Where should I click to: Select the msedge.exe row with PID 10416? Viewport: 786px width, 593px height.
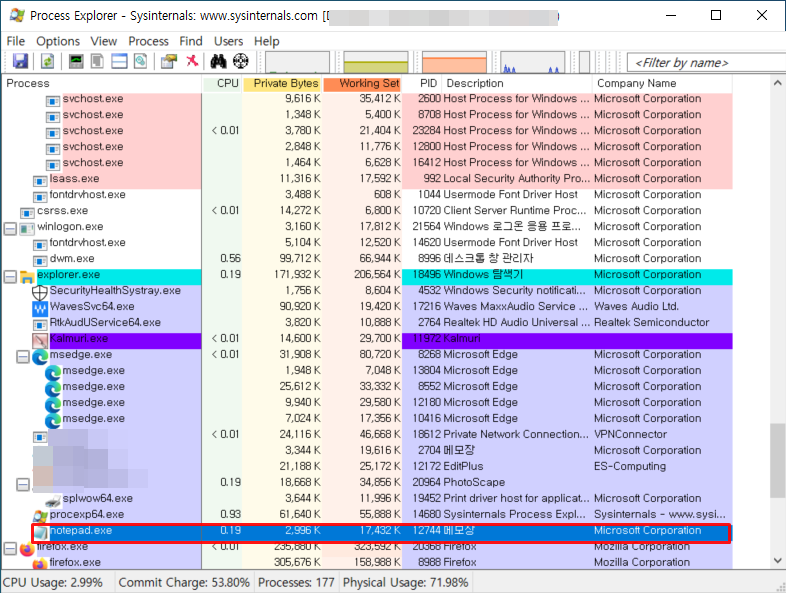(367, 419)
